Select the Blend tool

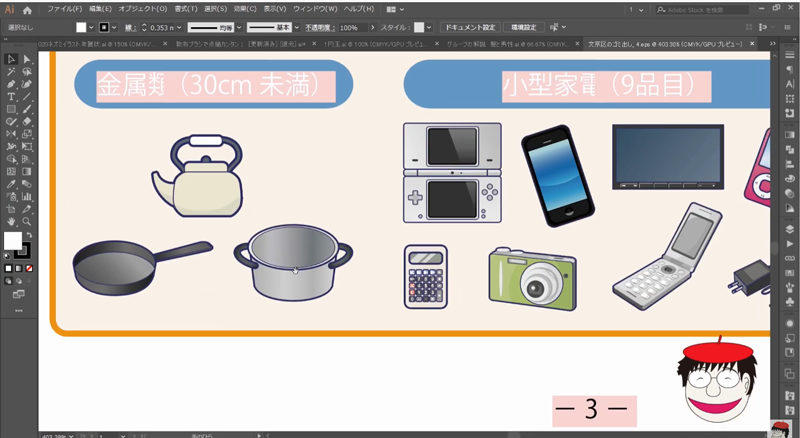pyautogui.click(x=27, y=184)
